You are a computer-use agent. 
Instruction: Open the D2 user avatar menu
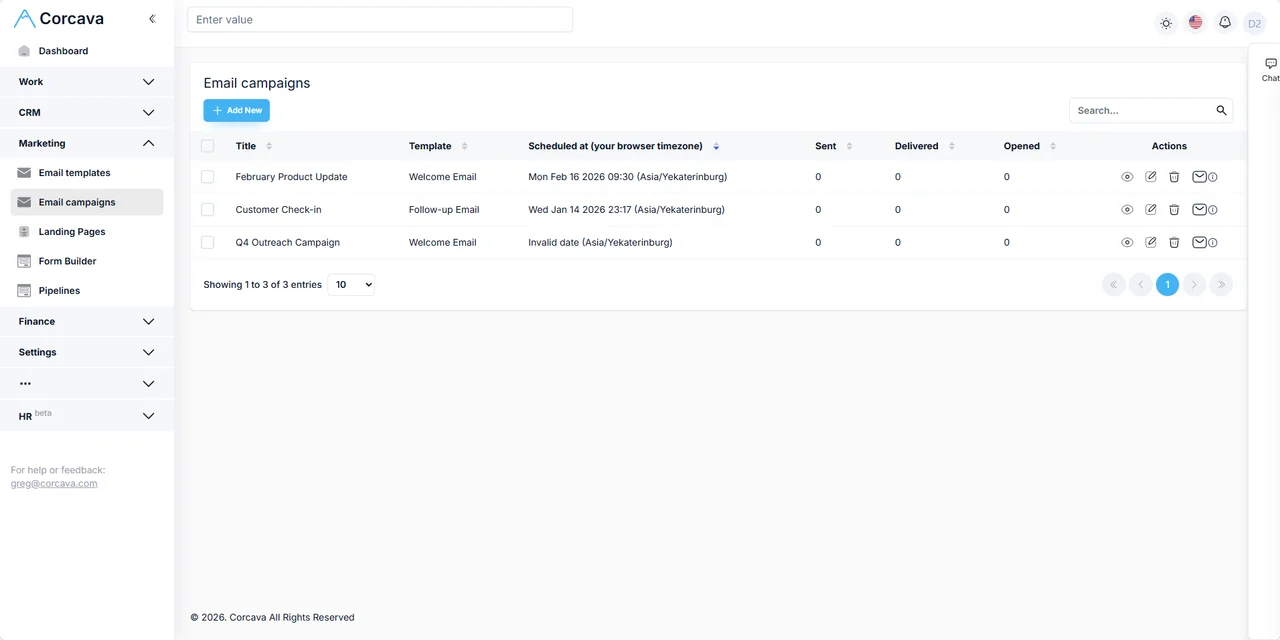(1254, 23)
